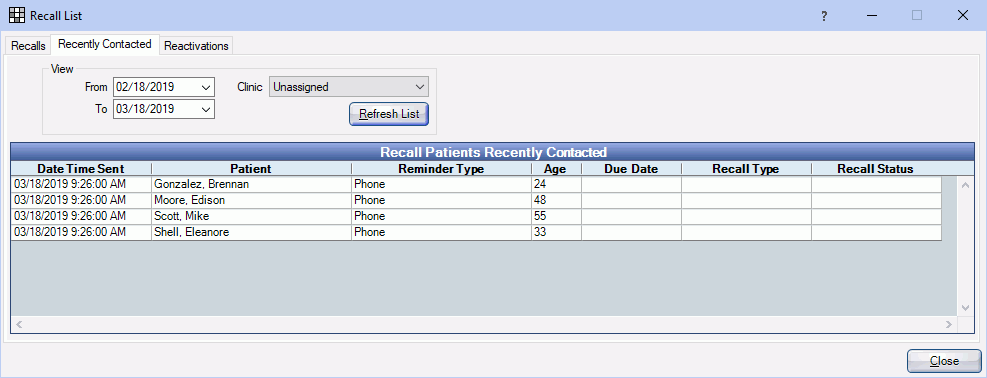Click the date sent cell for Shell, Eleanore
This screenshot has width=987, height=378.
click(x=81, y=232)
